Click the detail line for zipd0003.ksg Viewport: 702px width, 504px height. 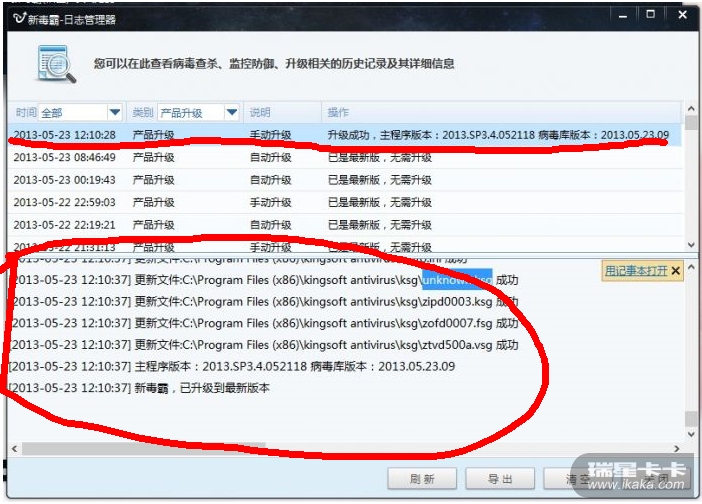click(x=263, y=302)
